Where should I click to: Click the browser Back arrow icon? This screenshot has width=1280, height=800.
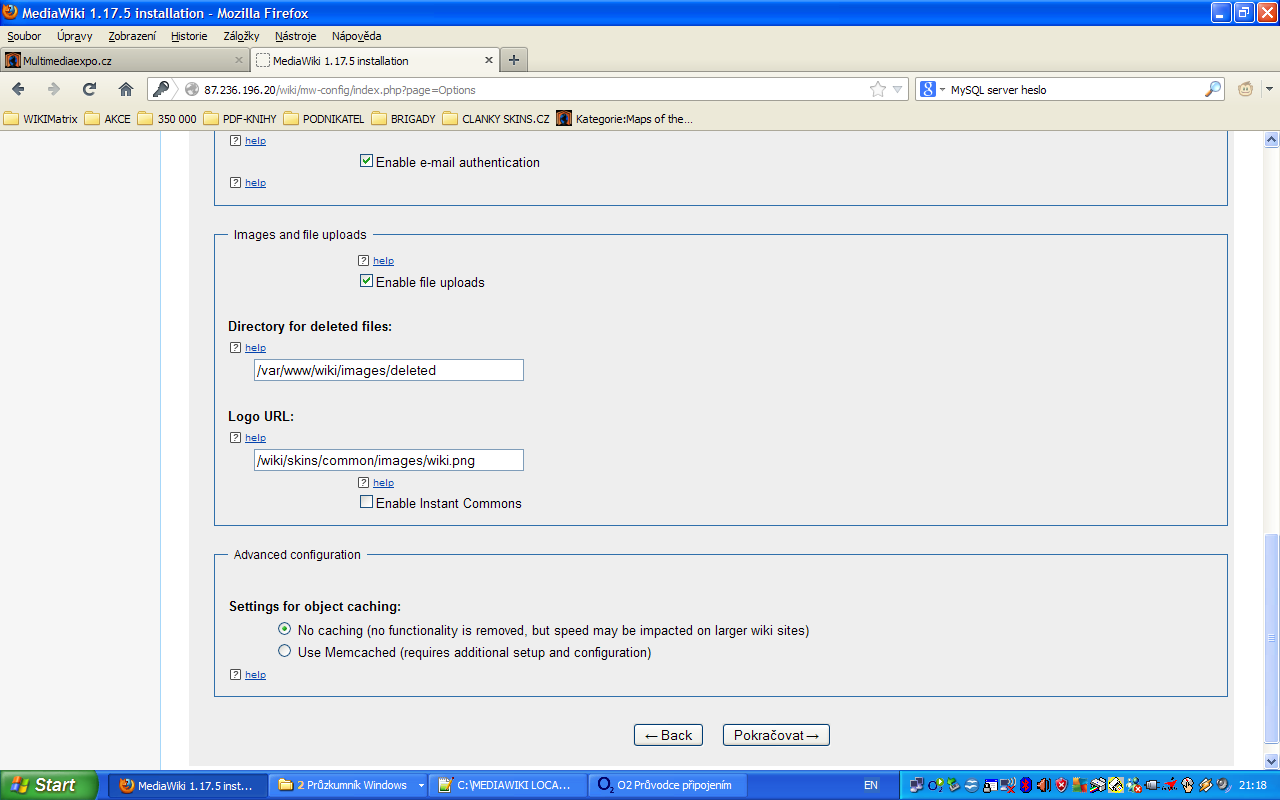19,89
